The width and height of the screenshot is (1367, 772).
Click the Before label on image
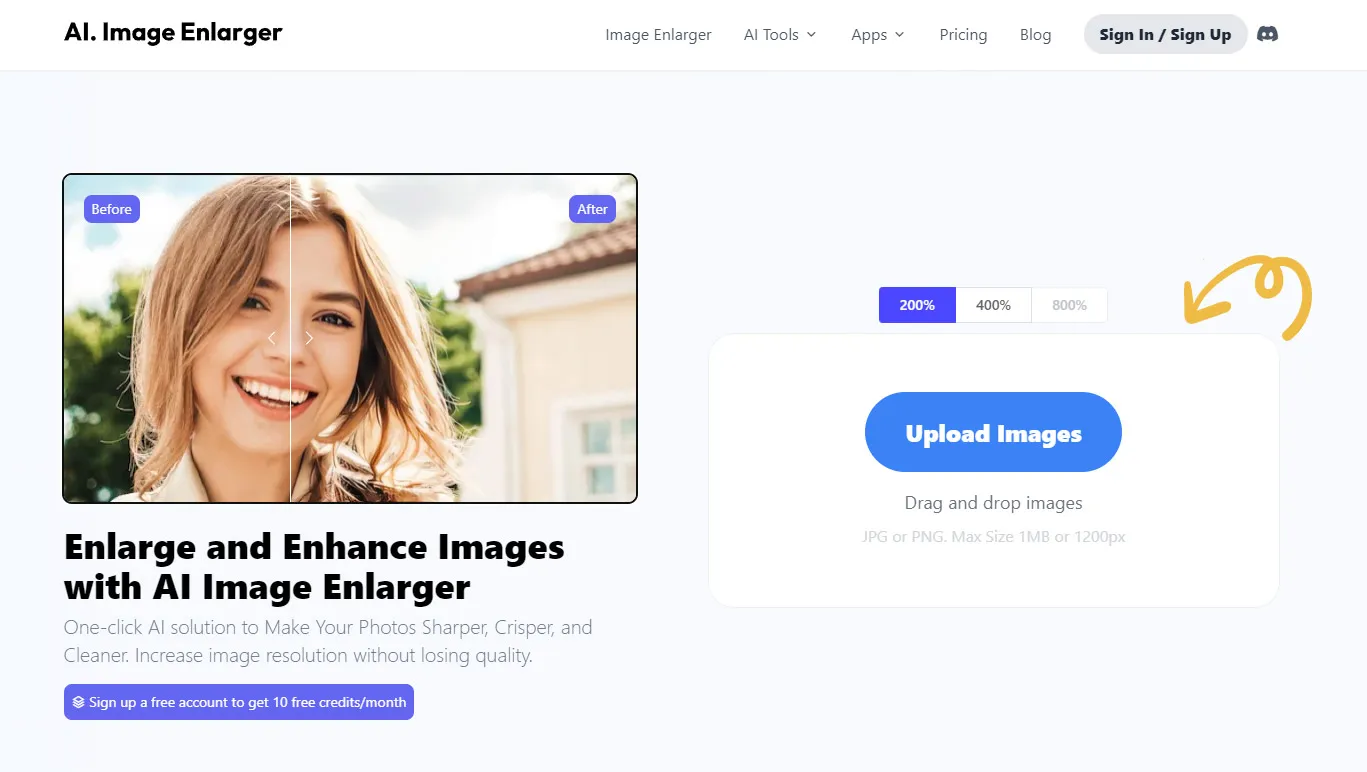click(111, 209)
